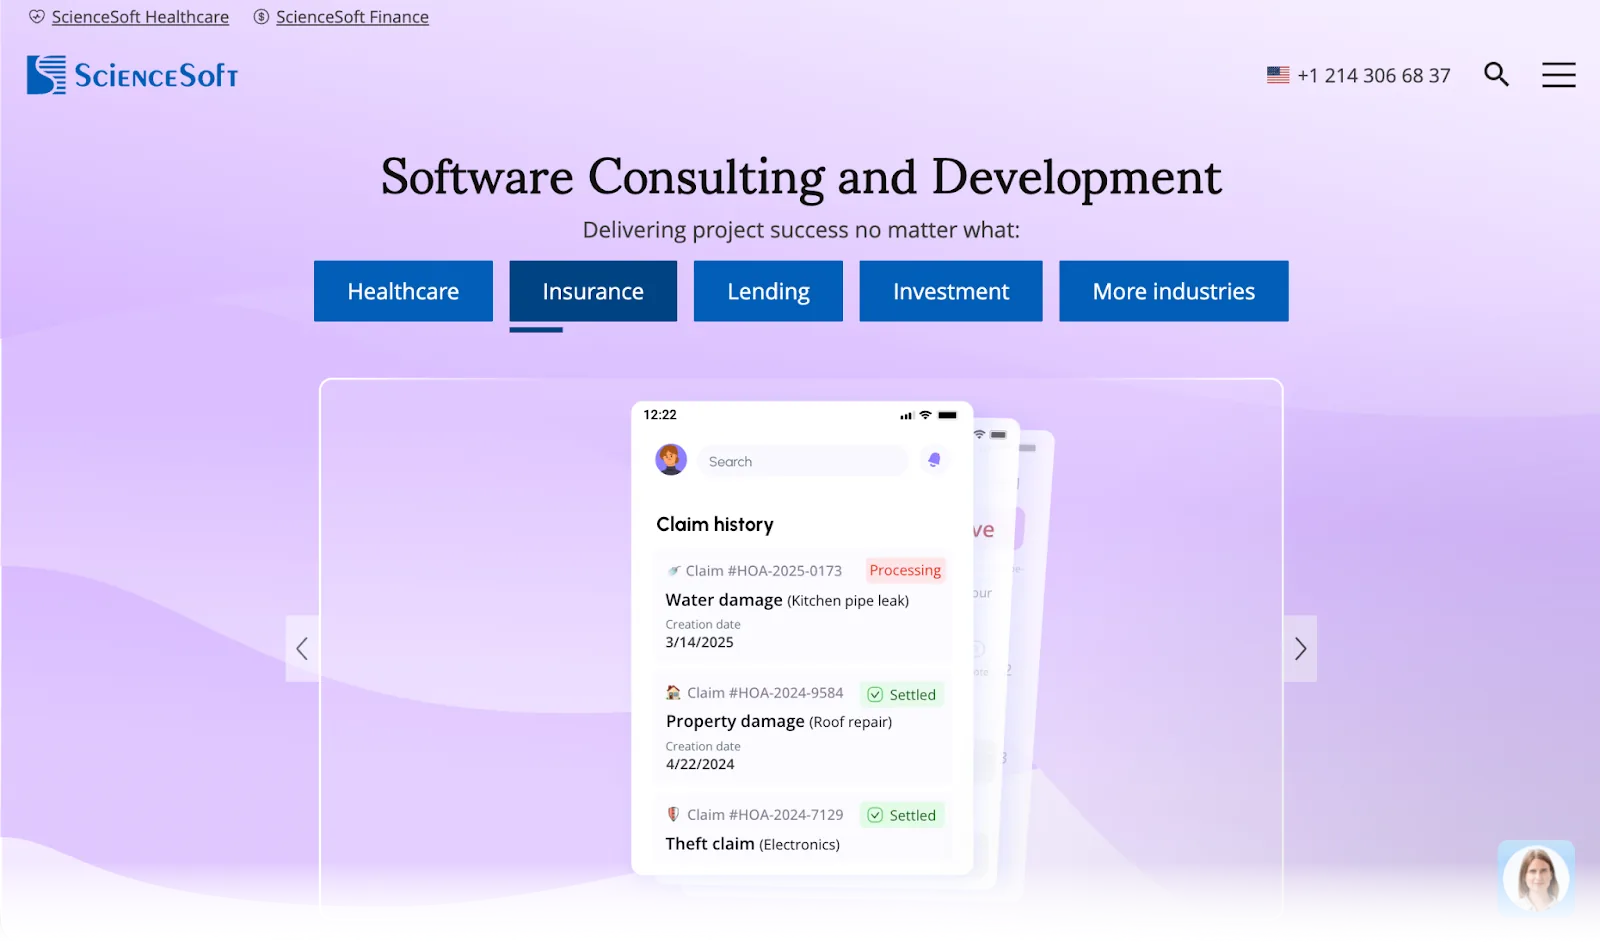This screenshot has width=1600, height=945.
Task: Click the Theft claim title
Action: click(x=710, y=844)
